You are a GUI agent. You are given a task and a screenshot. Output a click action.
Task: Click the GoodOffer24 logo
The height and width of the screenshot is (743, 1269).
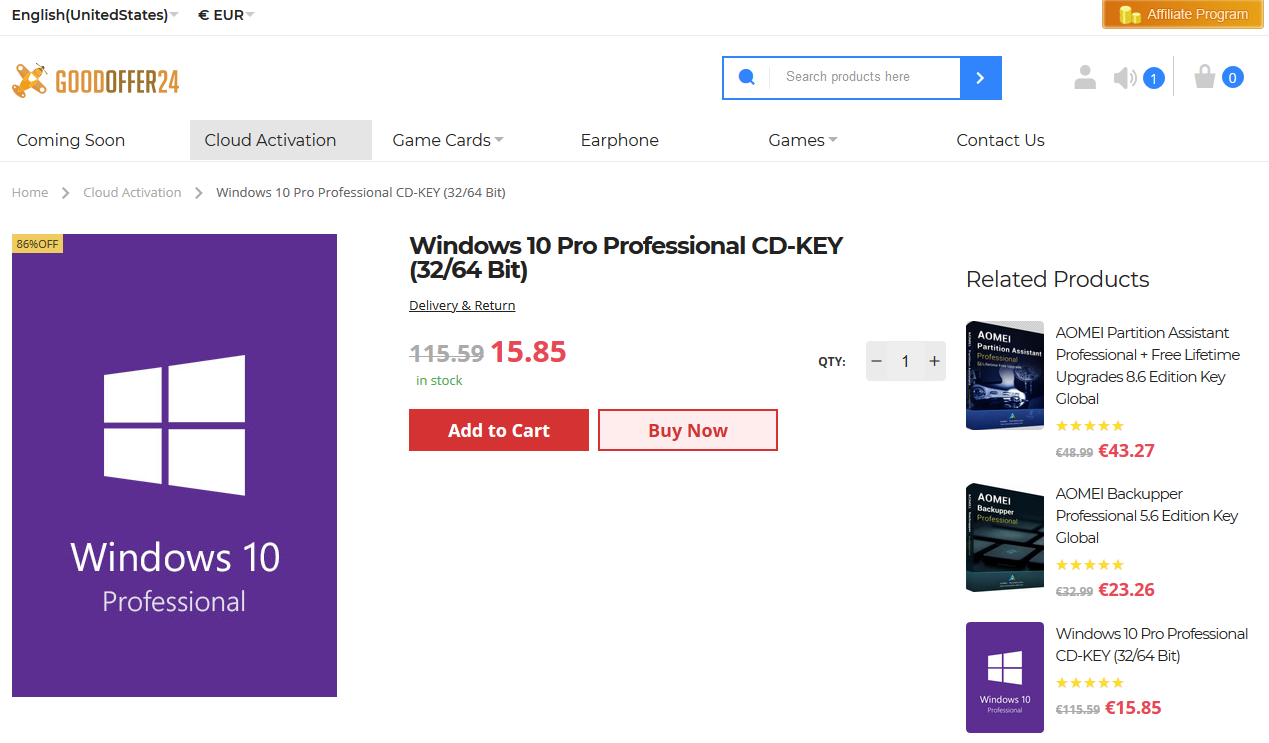(x=96, y=81)
